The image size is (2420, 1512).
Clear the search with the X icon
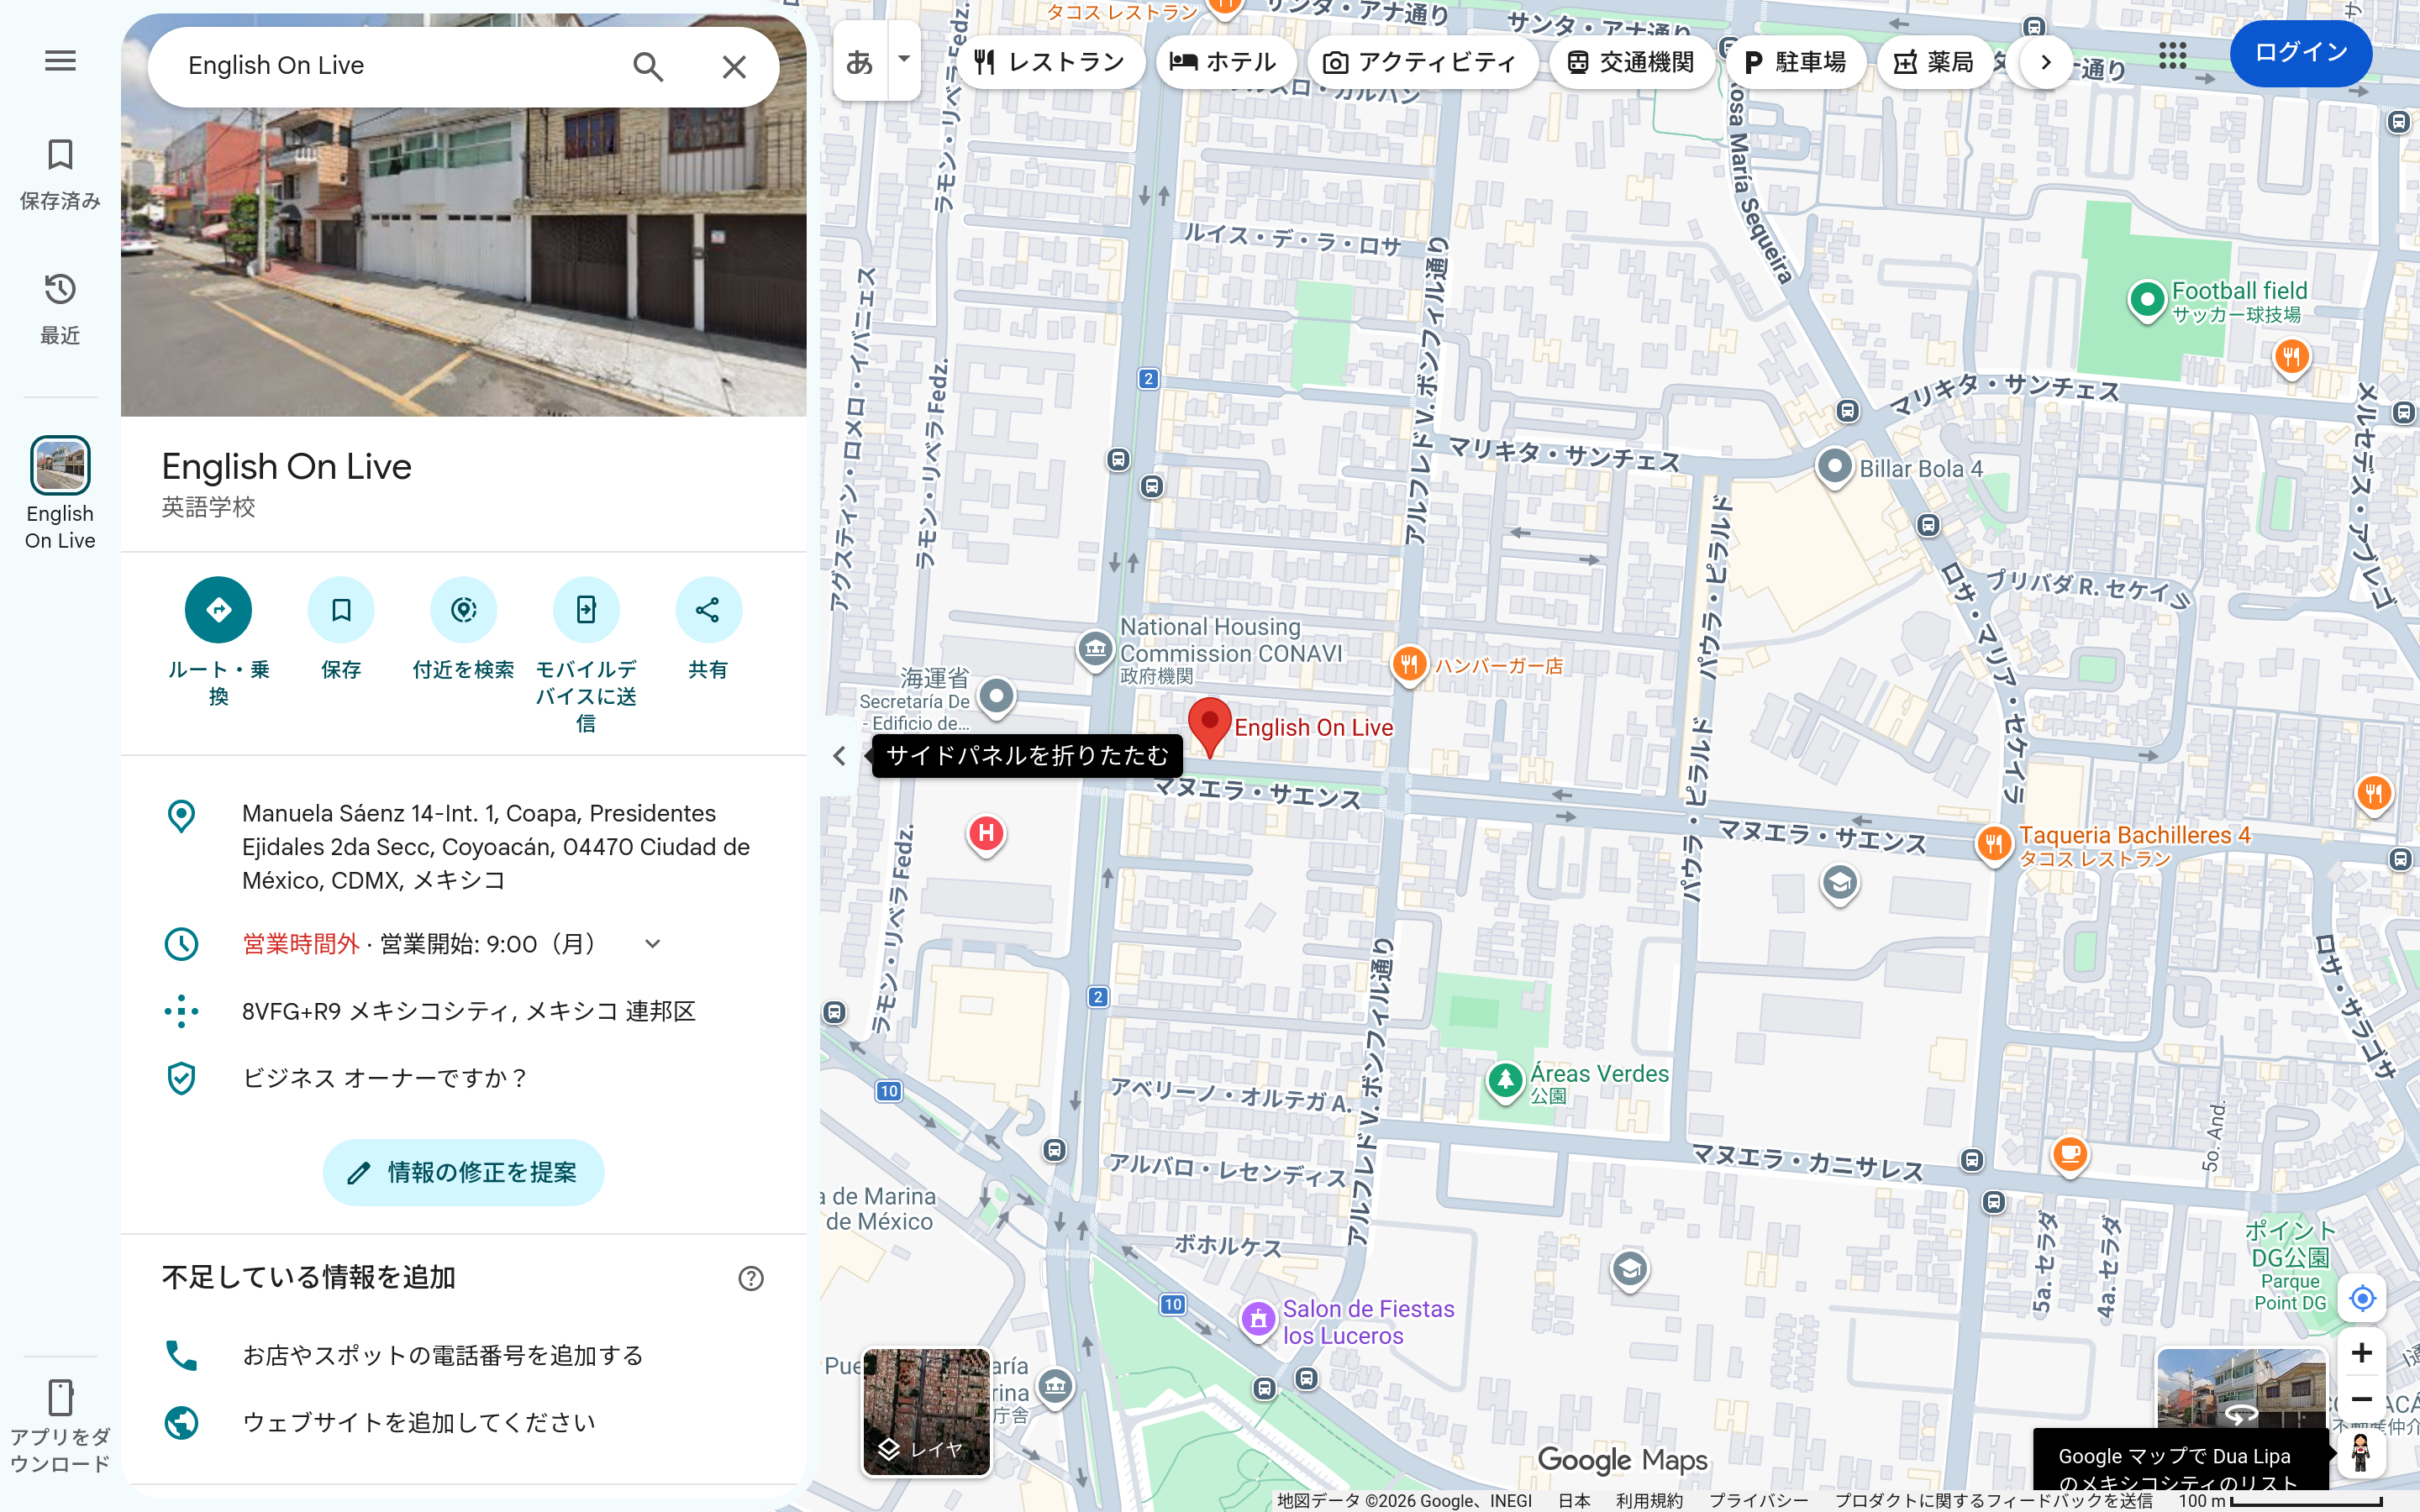tap(734, 66)
